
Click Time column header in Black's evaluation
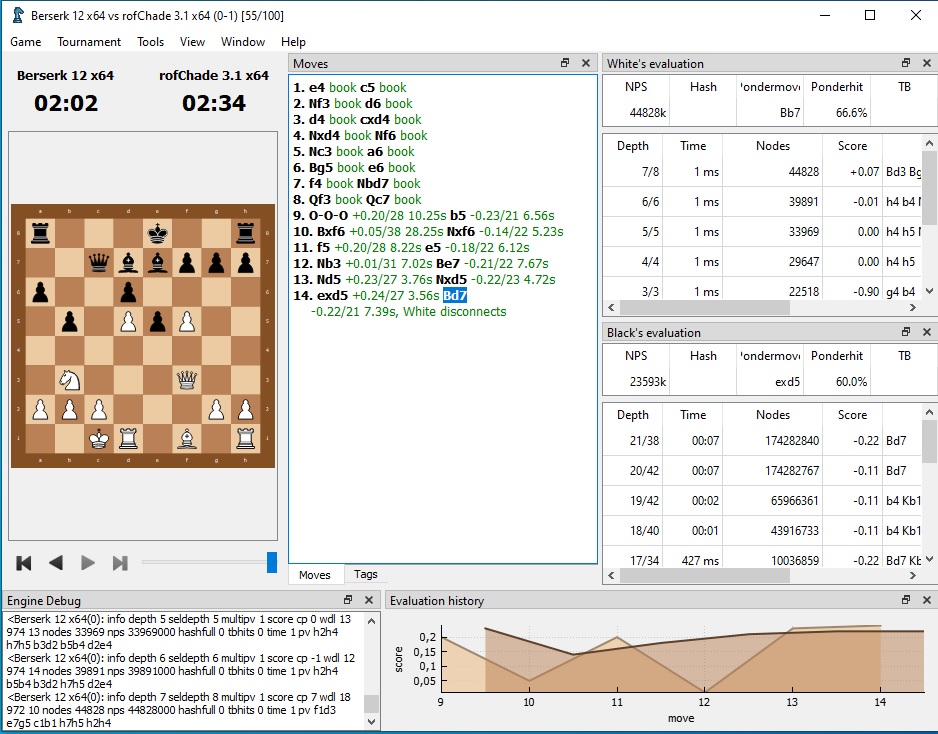[693, 415]
